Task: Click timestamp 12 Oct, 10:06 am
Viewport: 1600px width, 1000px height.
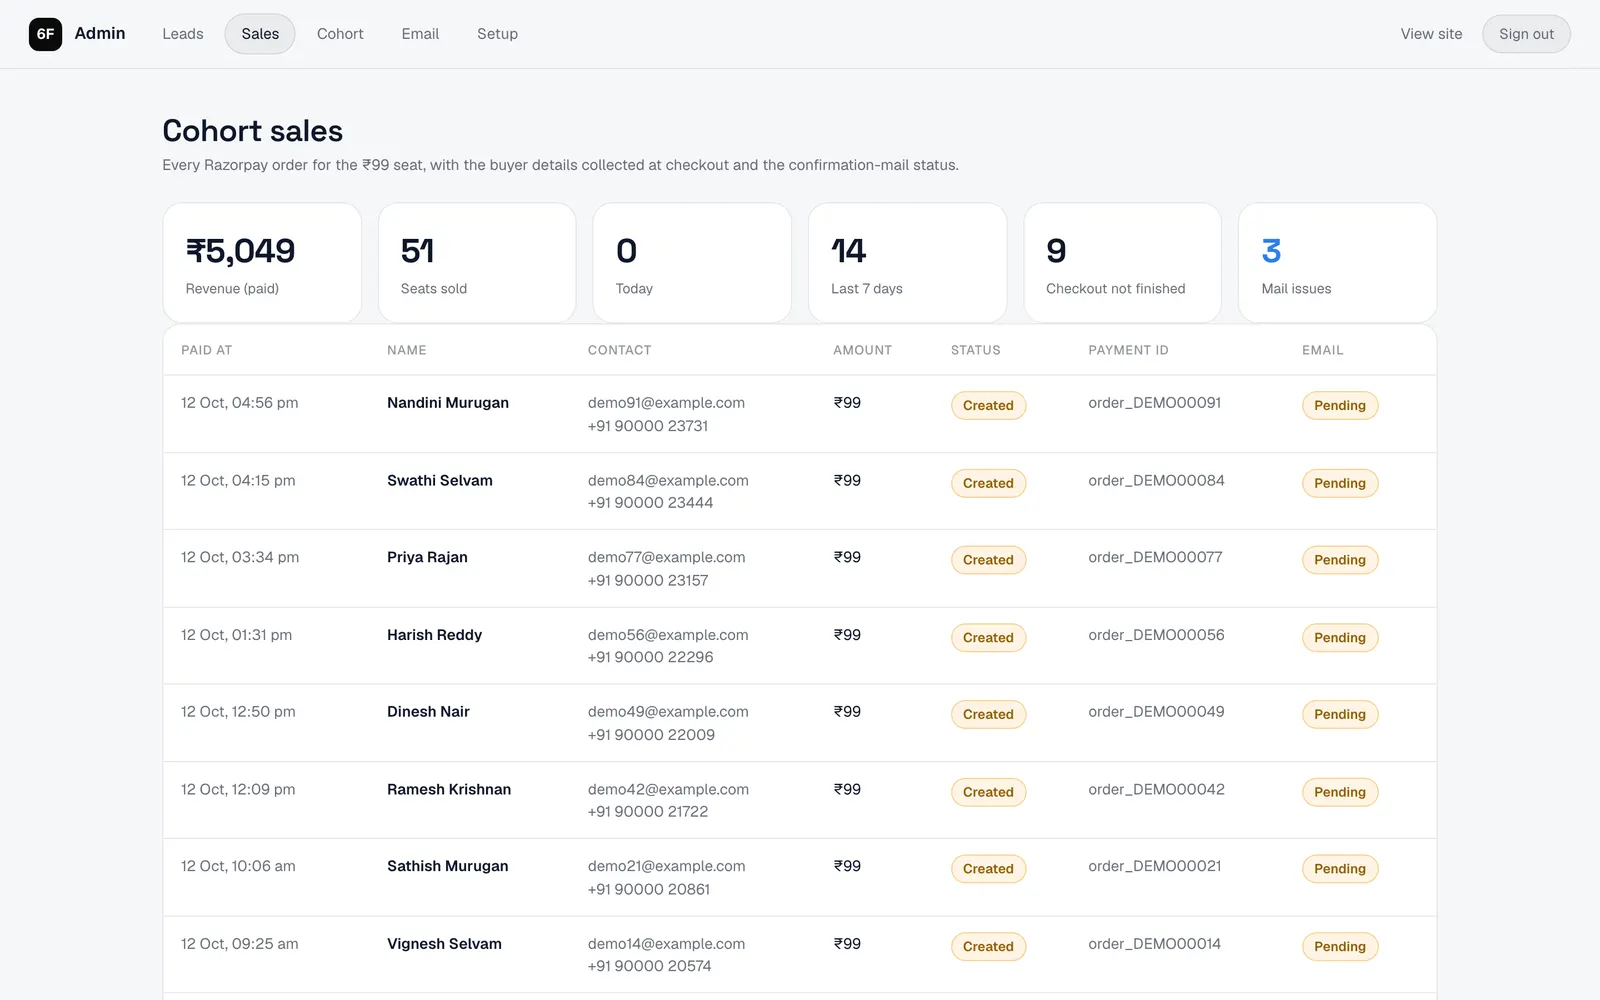Action: pyautogui.click(x=238, y=867)
